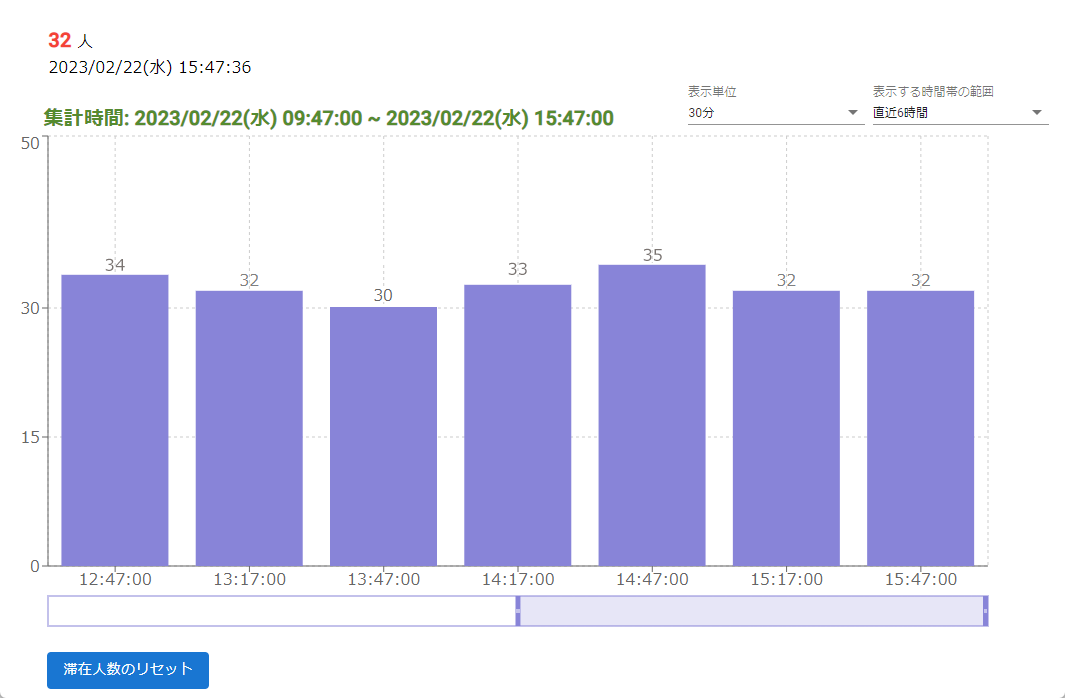Click the right handle of range slider
The image size is (1065, 698).
[985, 611]
